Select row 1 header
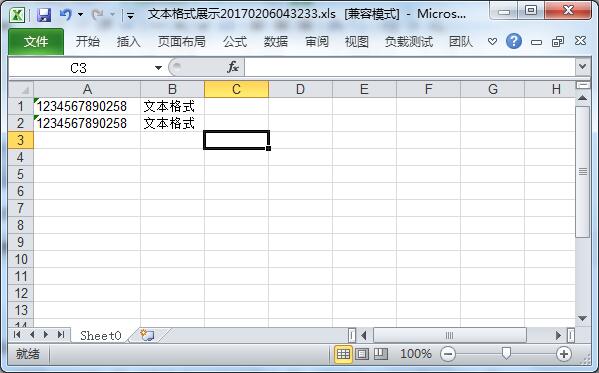 (21, 106)
